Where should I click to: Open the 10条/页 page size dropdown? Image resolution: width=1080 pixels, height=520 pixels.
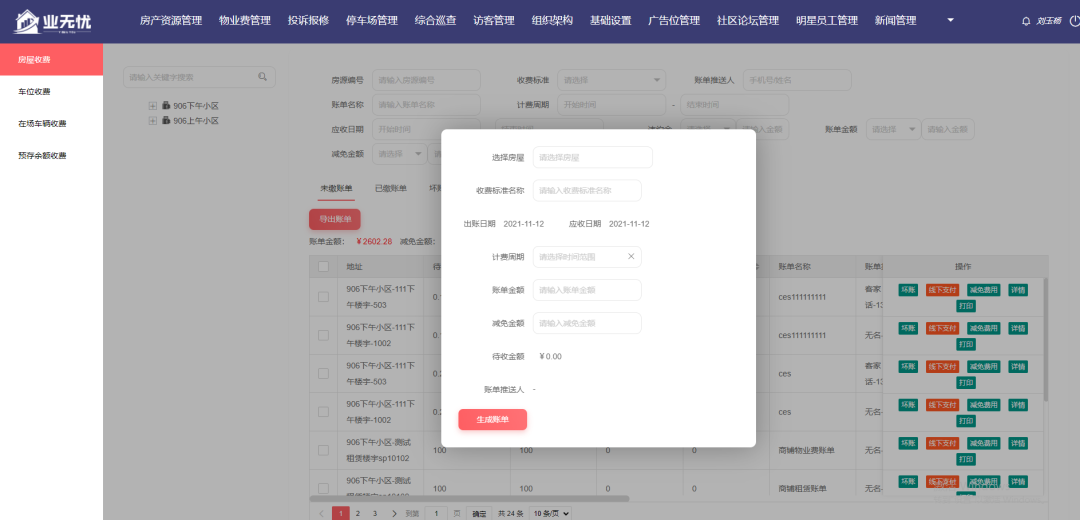pos(551,514)
